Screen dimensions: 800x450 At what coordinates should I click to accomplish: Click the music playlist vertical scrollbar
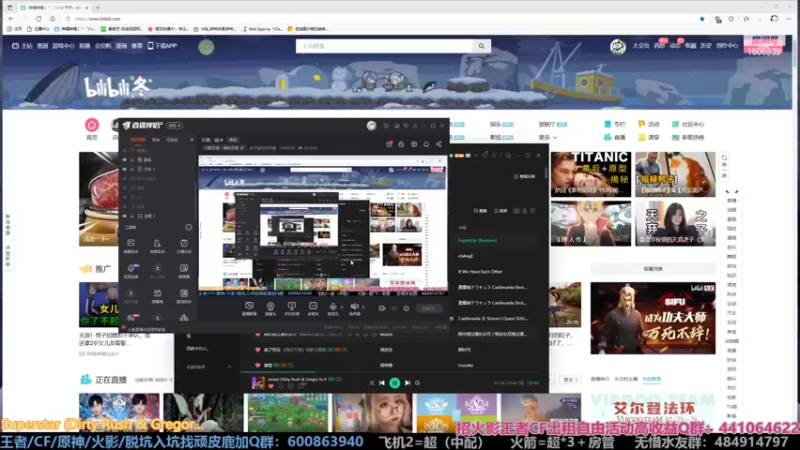pos(546,173)
